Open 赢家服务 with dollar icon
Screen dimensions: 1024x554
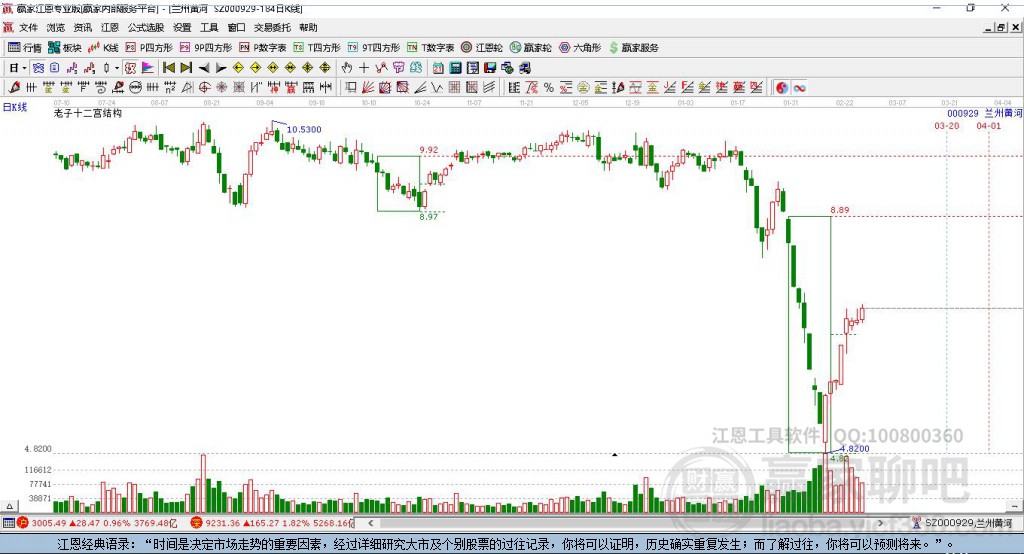coord(633,48)
